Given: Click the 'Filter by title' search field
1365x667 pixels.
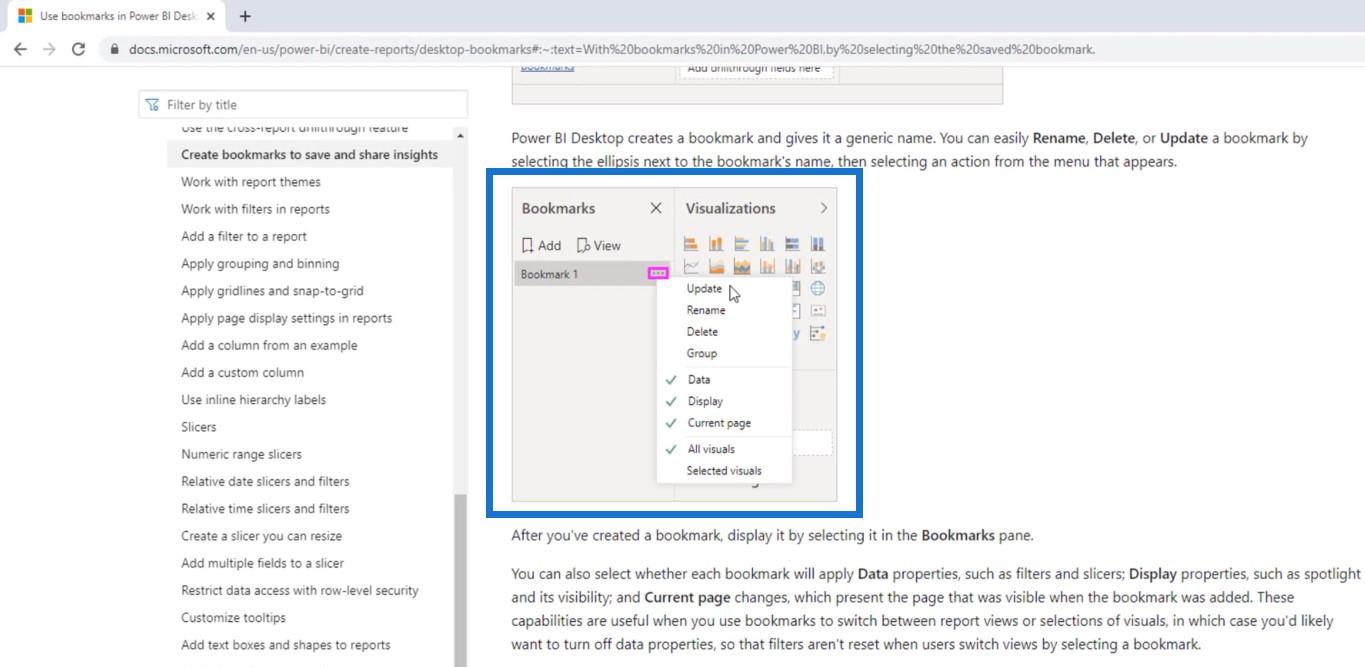Looking at the screenshot, I should (310, 105).
